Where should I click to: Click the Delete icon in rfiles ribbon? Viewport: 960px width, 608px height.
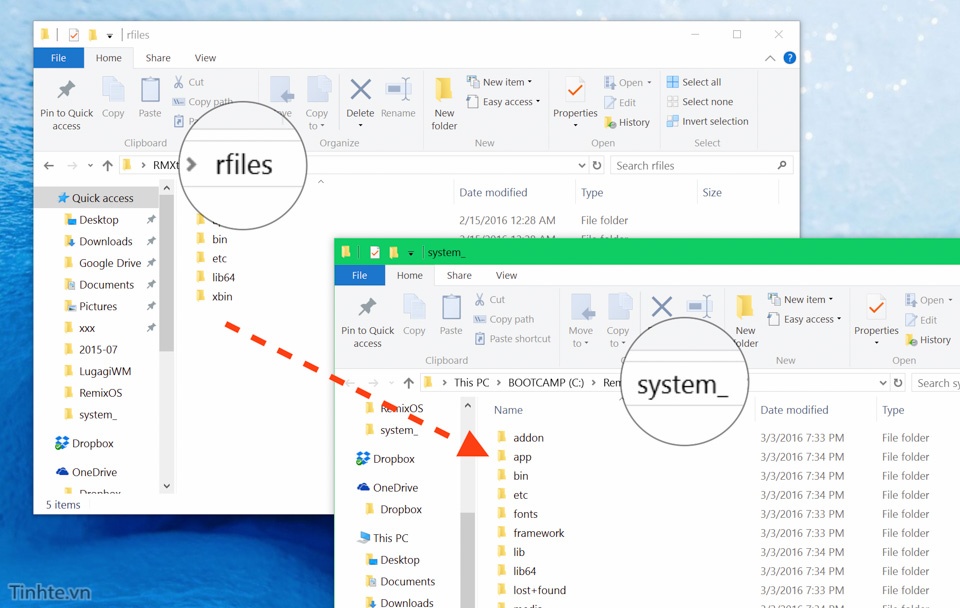point(360,98)
